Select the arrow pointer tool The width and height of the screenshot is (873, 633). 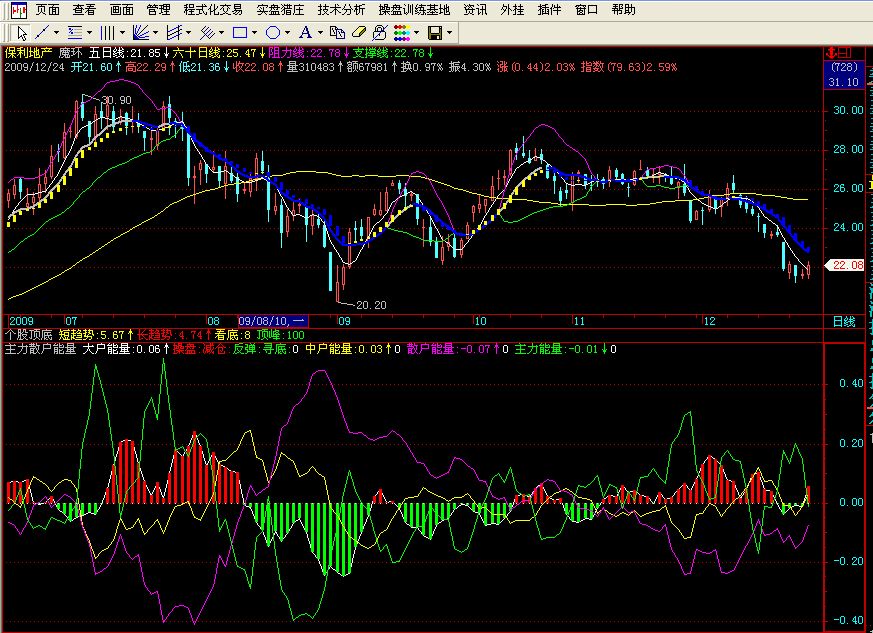click(22, 32)
